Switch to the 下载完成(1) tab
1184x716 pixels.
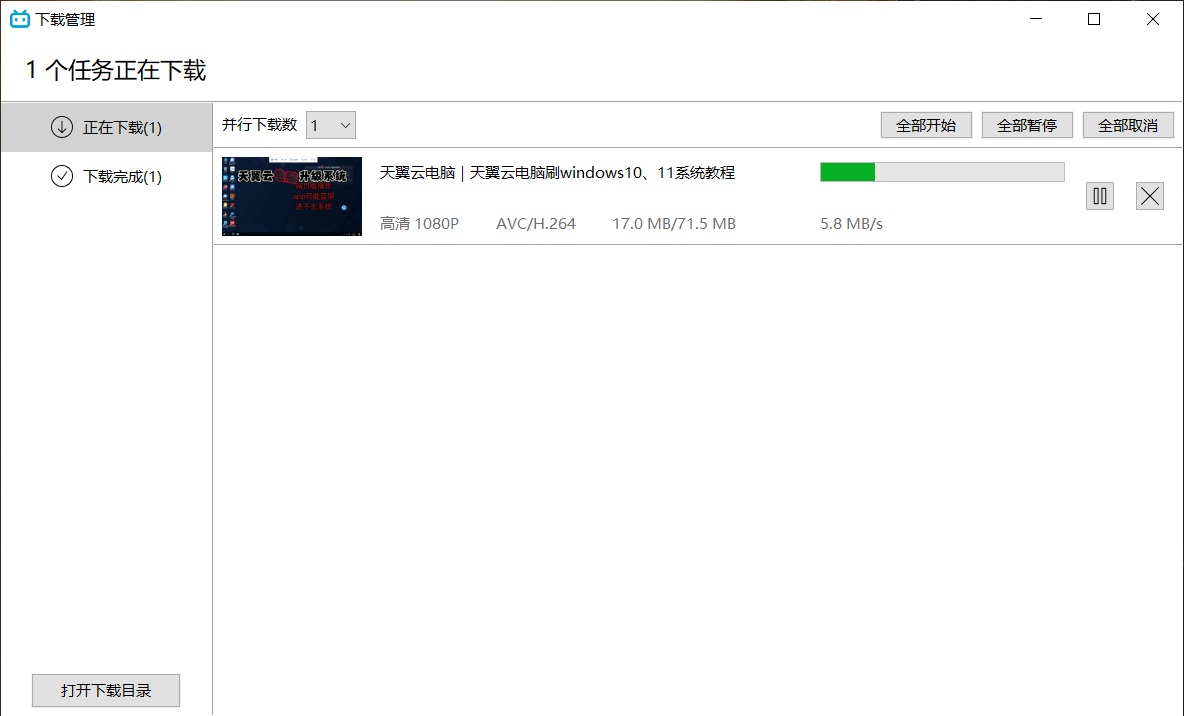click(x=106, y=177)
